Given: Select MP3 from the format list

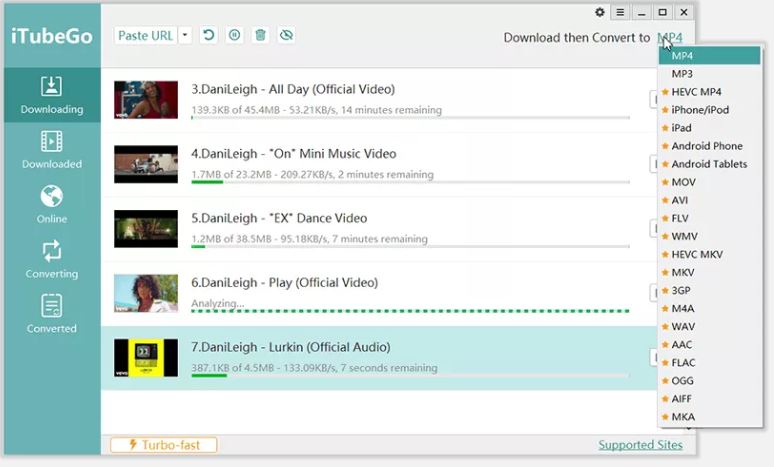Looking at the screenshot, I should [x=709, y=74].
